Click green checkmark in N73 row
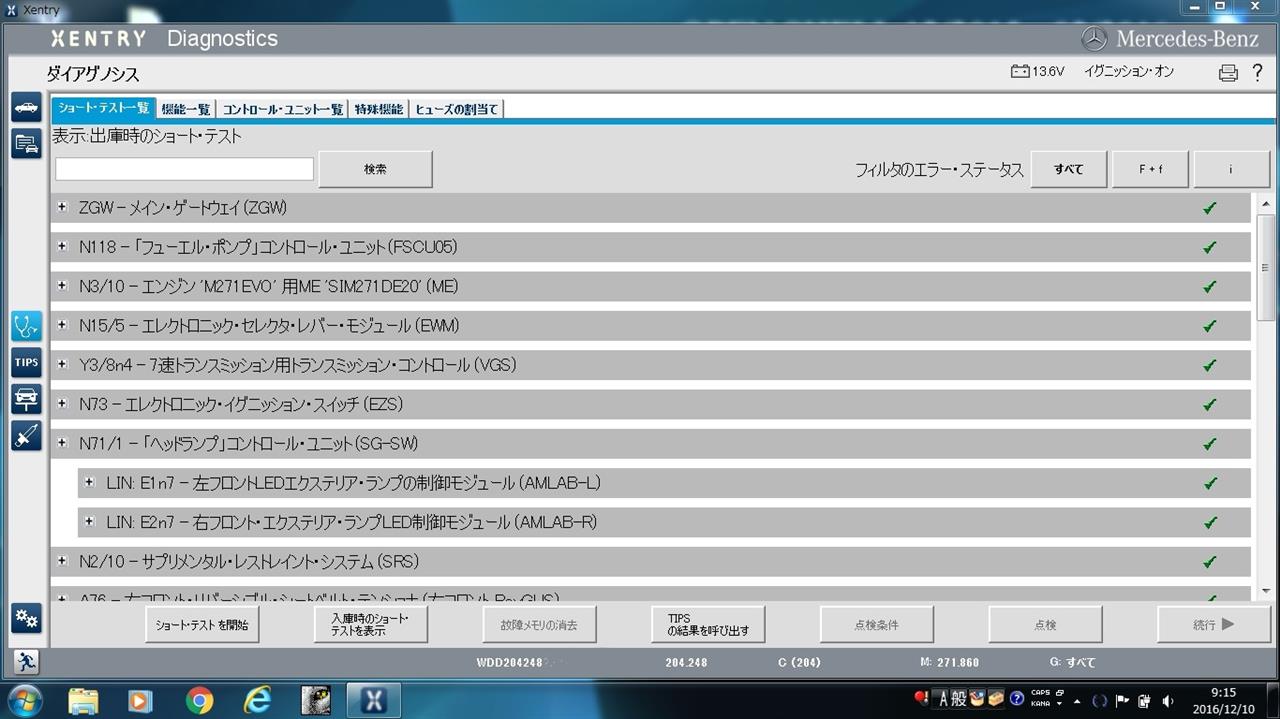Viewport: 1280px width, 719px height. 1210,405
